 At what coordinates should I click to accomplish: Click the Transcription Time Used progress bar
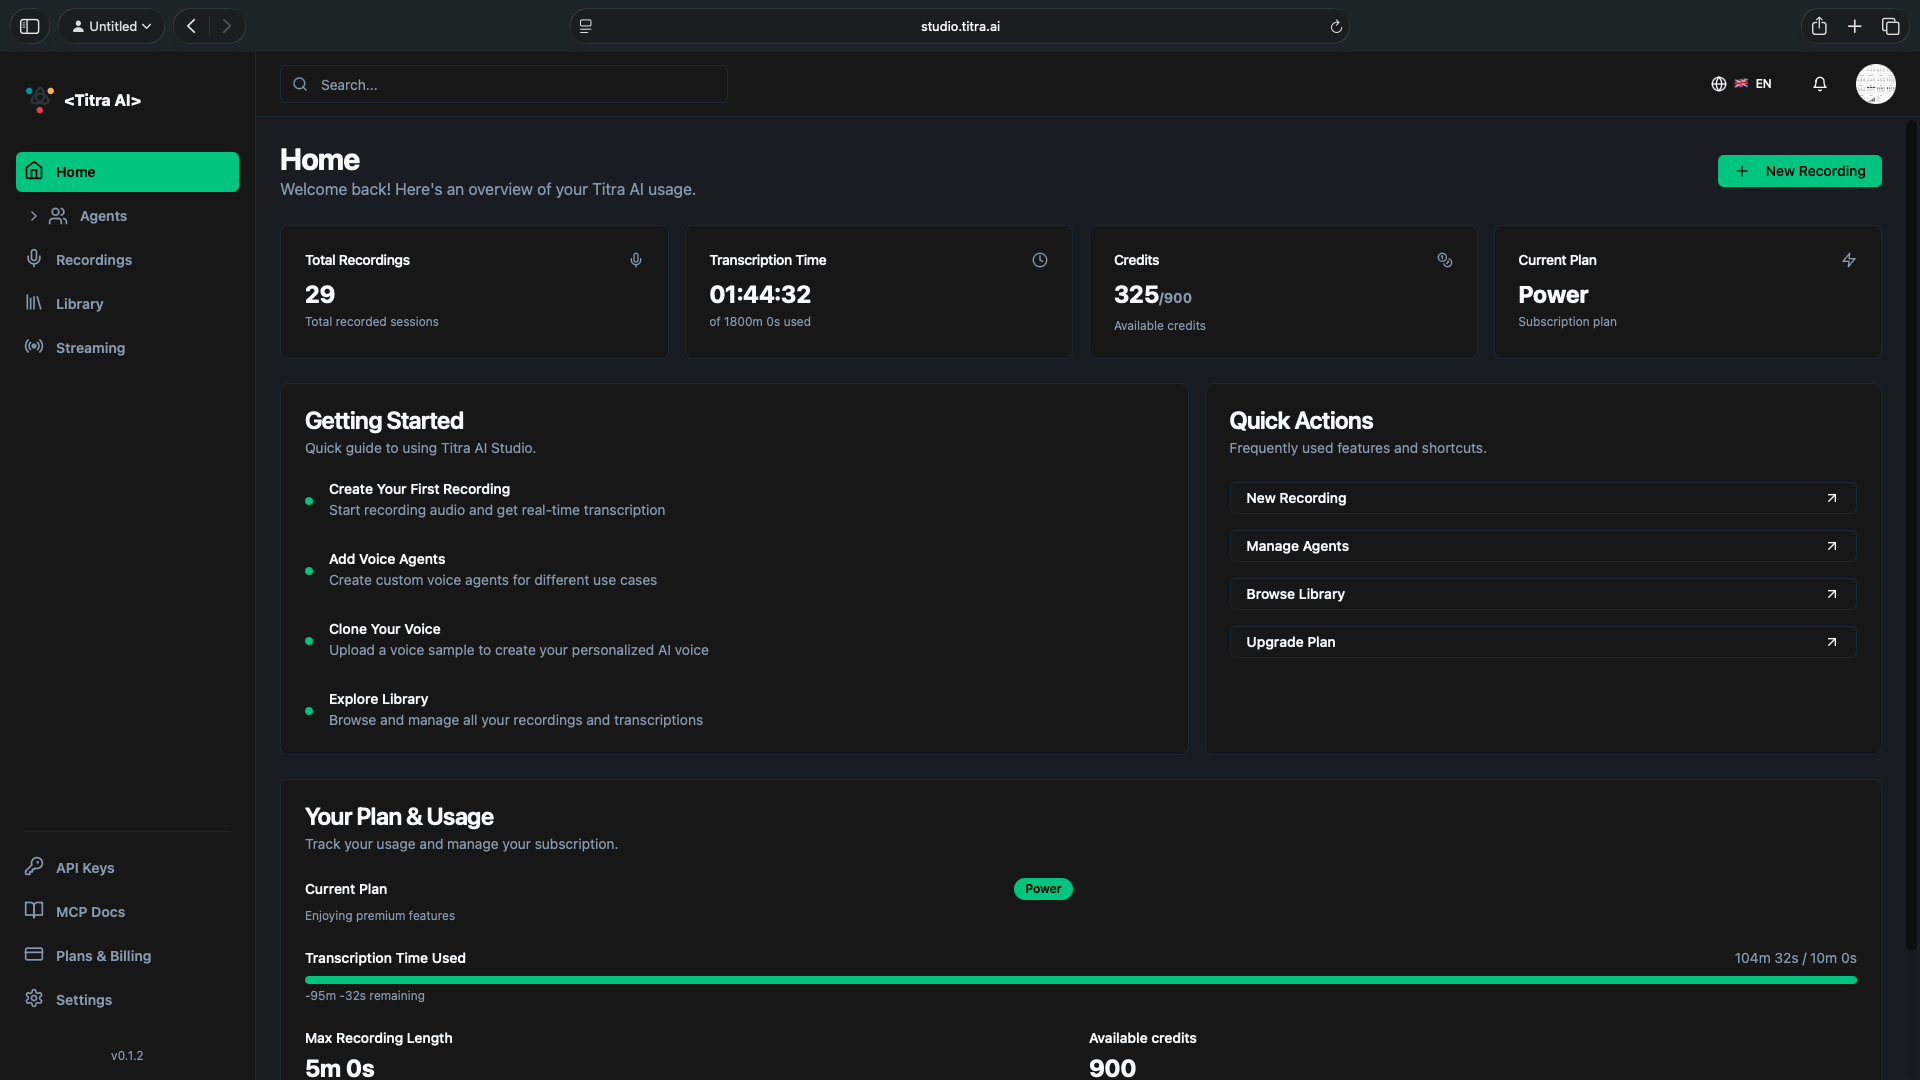1080,980
